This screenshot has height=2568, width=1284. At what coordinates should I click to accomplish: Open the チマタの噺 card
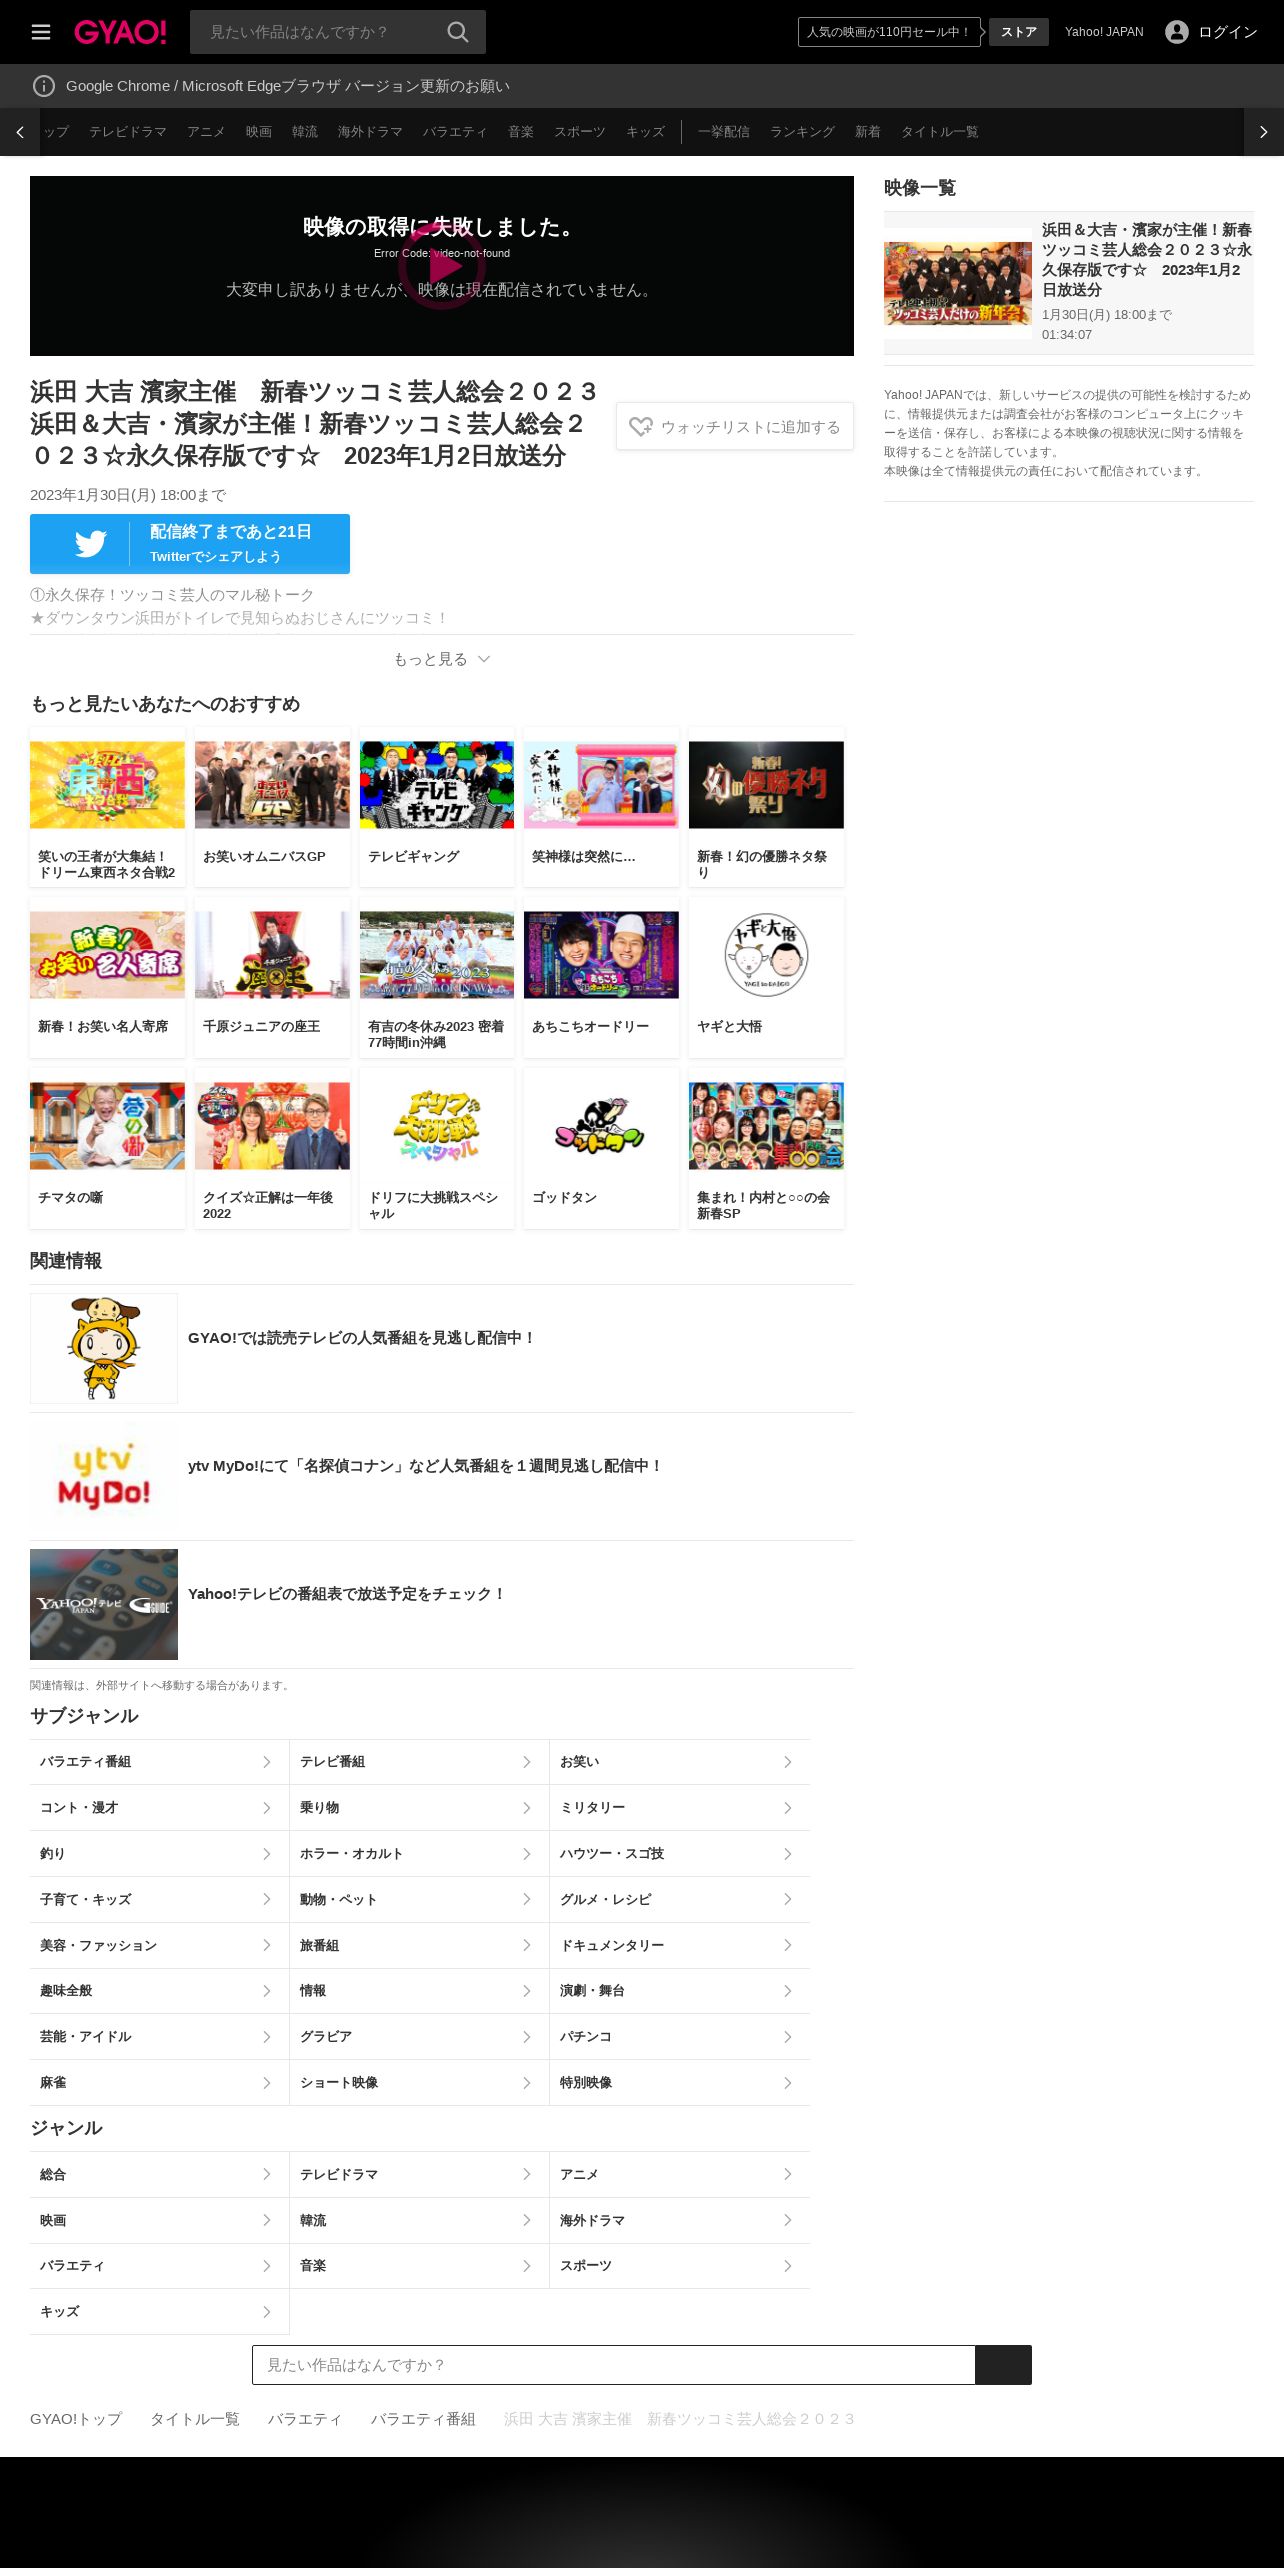[107, 1148]
